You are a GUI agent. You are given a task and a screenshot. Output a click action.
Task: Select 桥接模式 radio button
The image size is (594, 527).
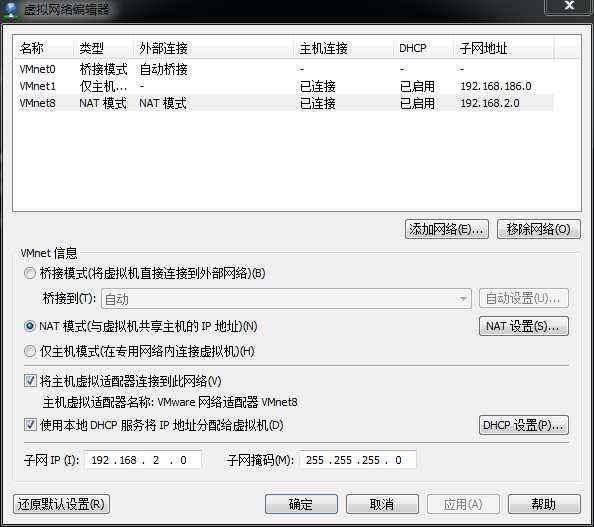pos(30,273)
